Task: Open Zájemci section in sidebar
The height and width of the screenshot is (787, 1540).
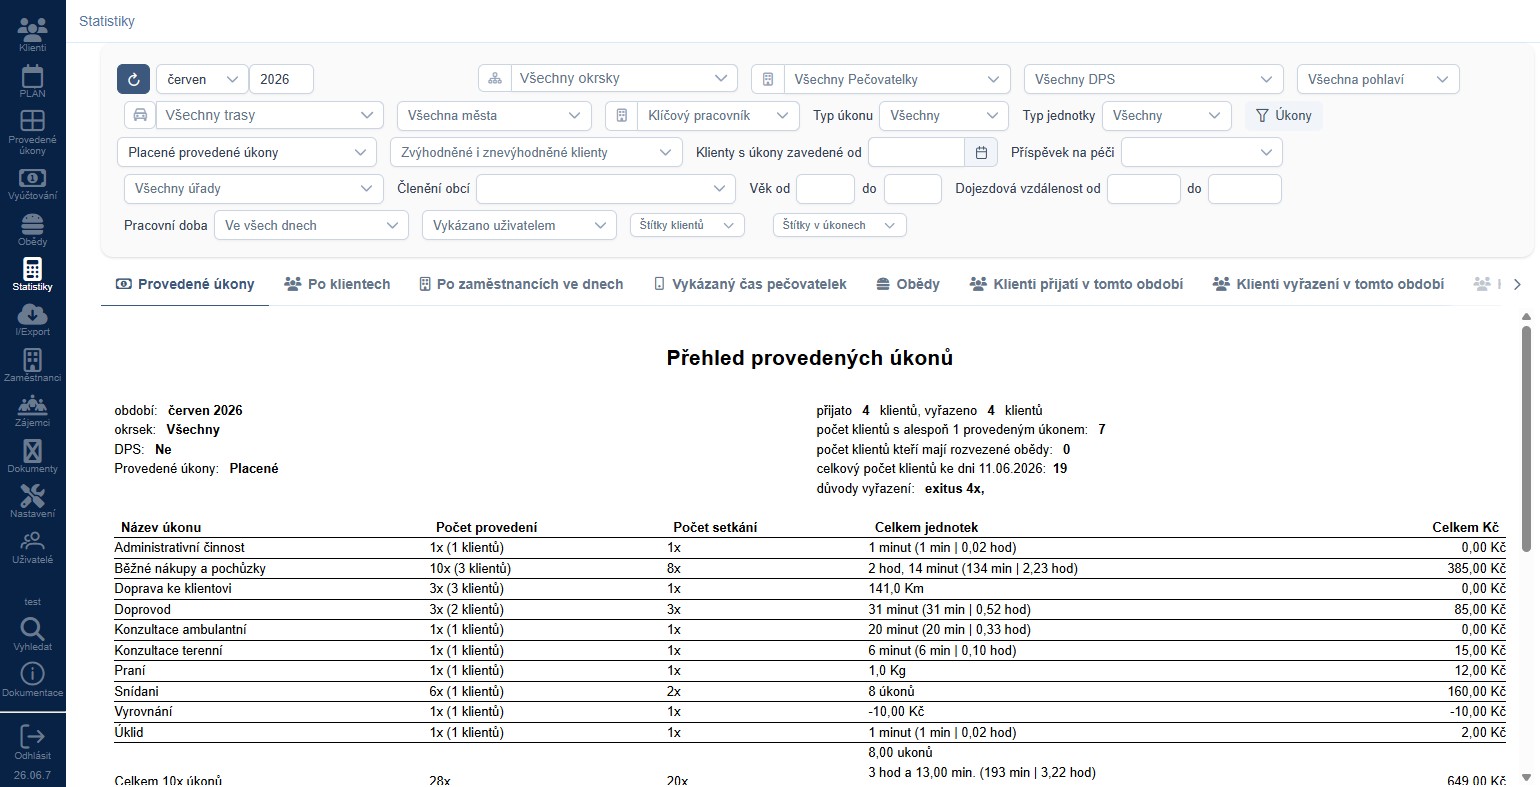Action: [x=32, y=410]
